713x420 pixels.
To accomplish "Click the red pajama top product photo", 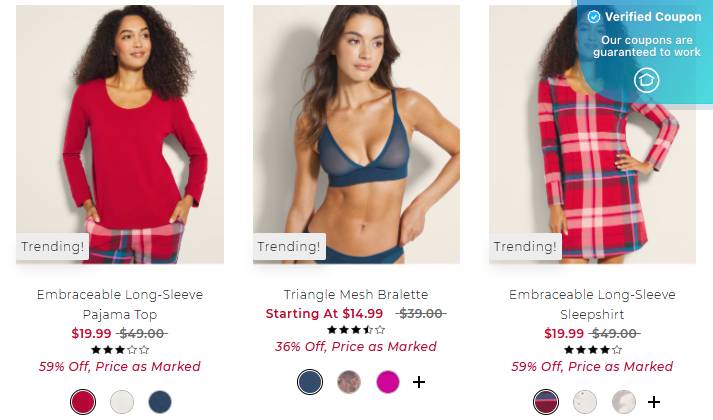I will tap(120, 135).
